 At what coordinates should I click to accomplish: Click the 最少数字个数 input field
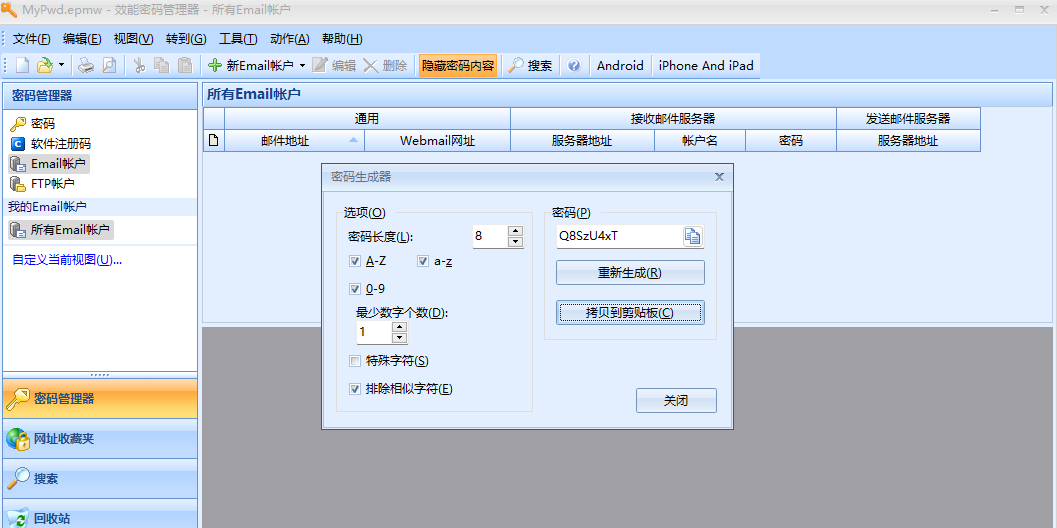pyautogui.click(x=373, y=332)
